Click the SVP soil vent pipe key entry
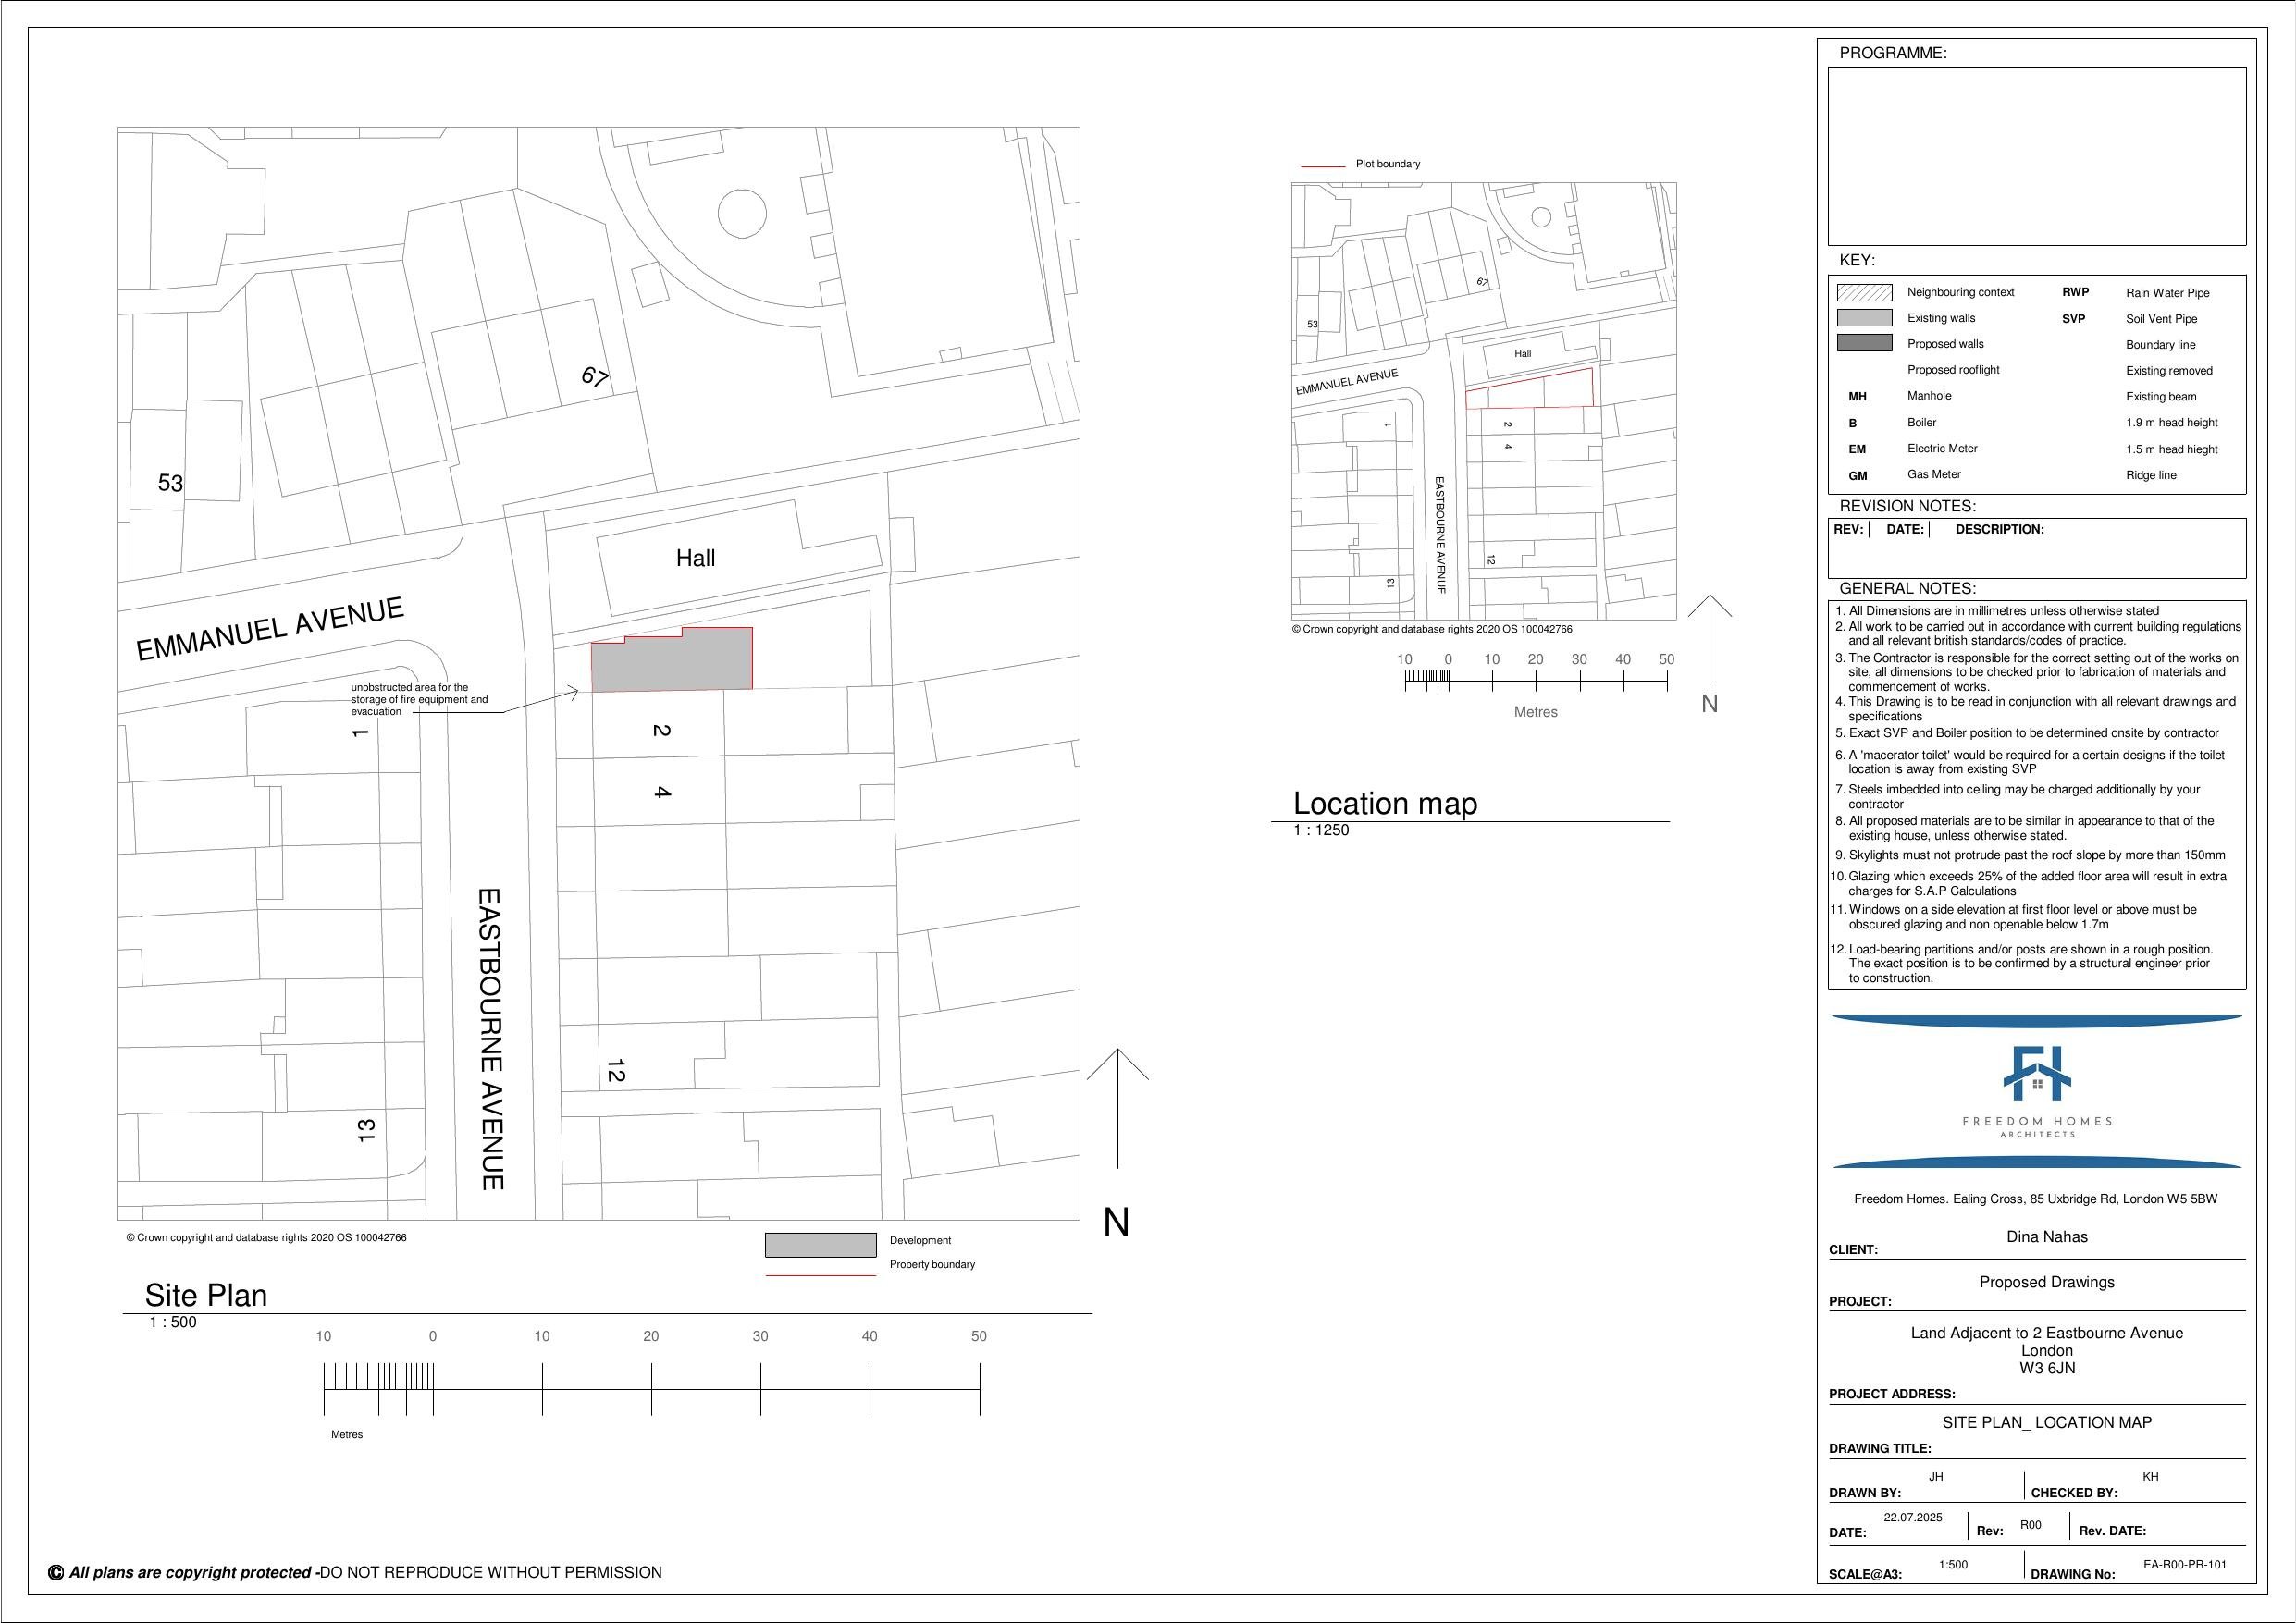 [x=2074, y=319]
